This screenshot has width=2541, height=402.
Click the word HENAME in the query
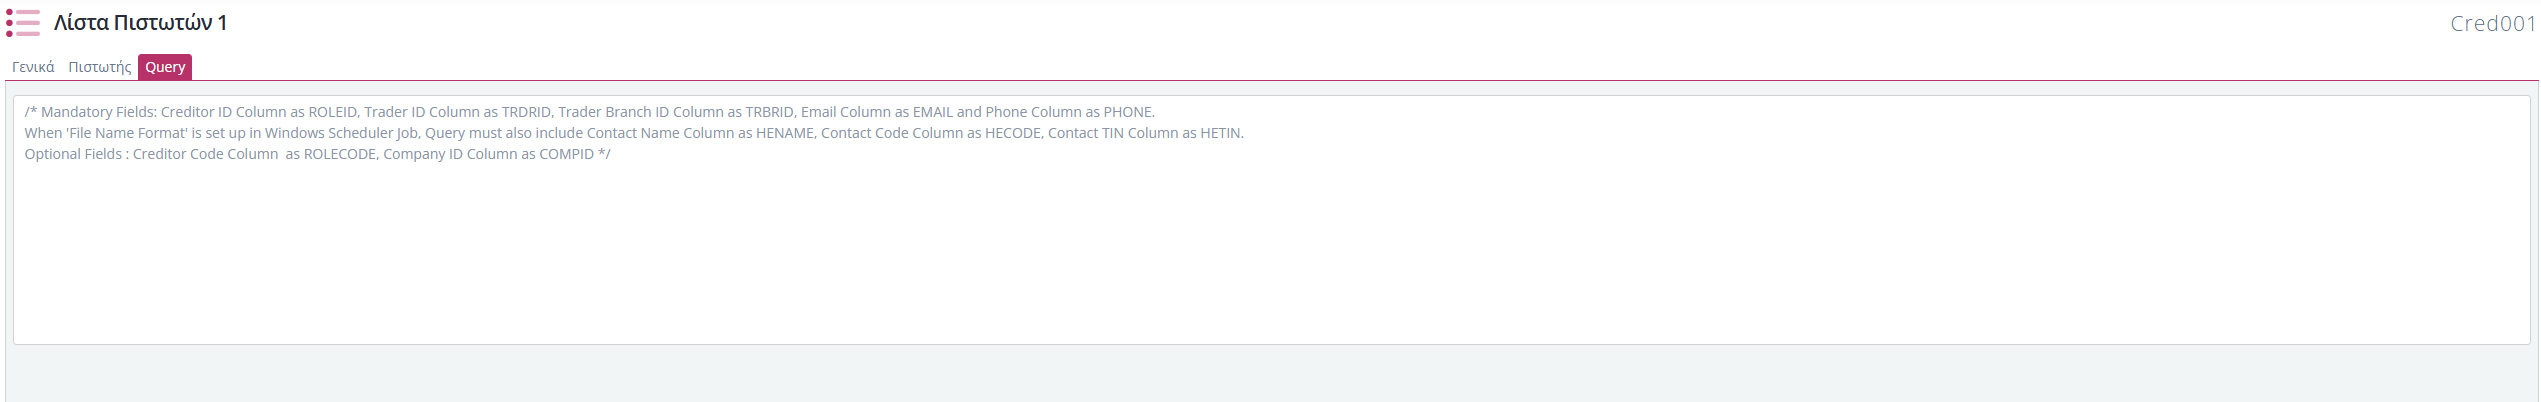[786, 133]
